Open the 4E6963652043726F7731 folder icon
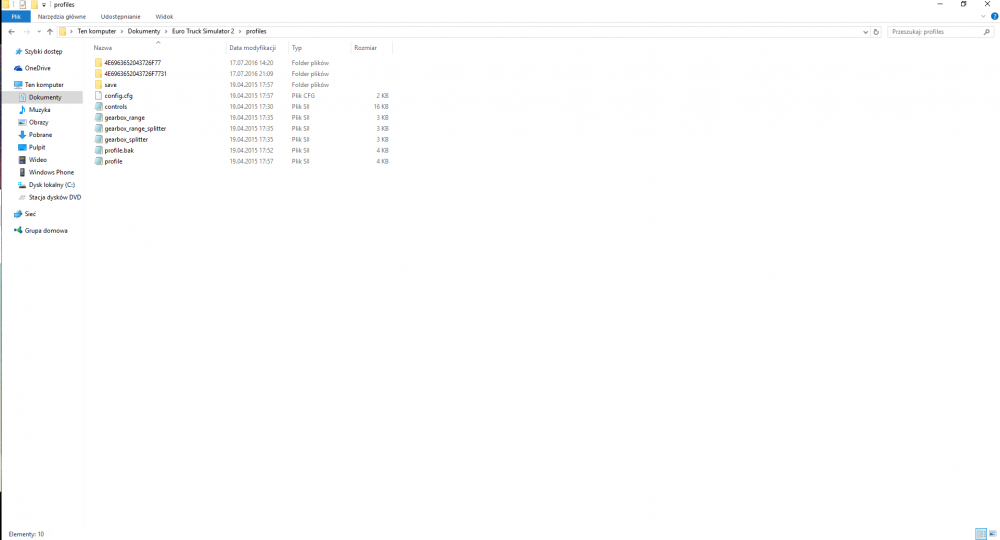The width and height of the screenshot is (1000, 540). pyautogui.click(x=98, y=73)
